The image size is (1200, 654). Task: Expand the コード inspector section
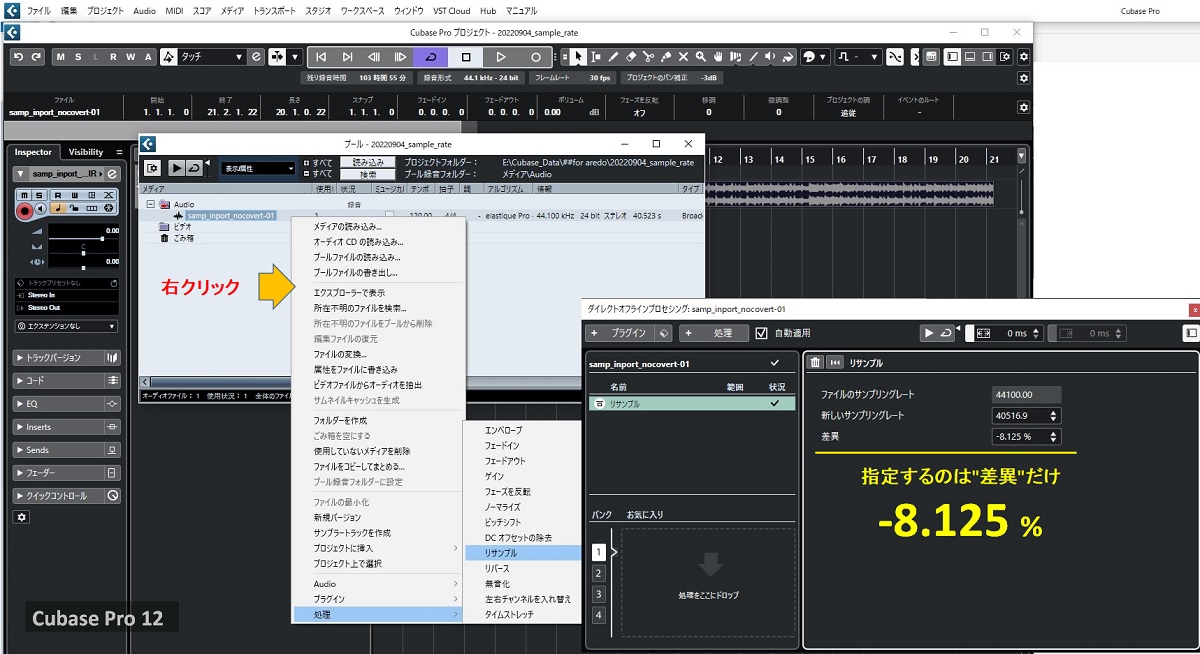(67, 381)
